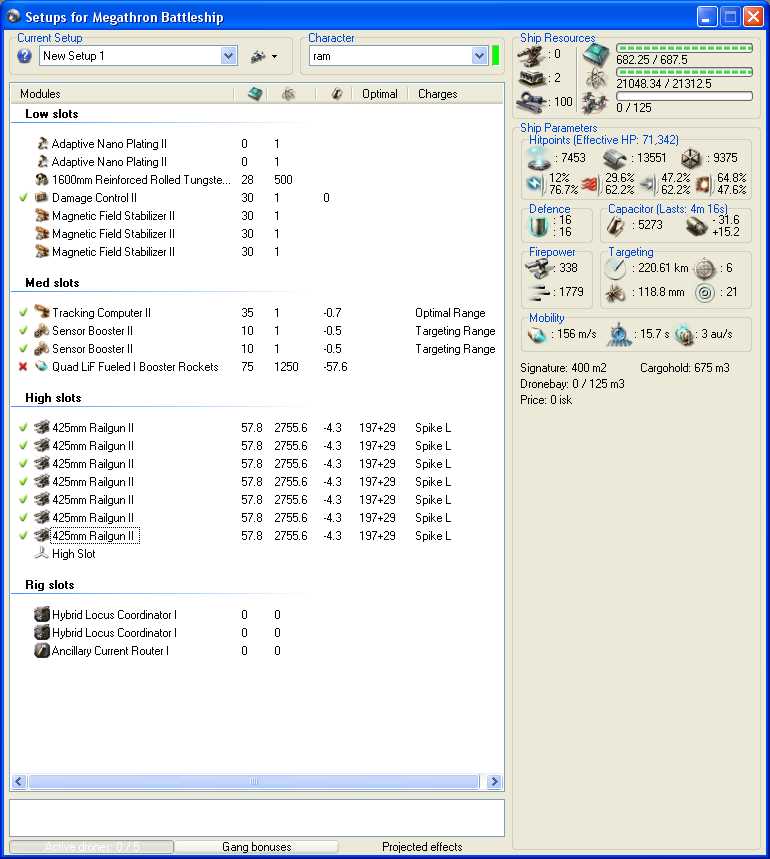This screenshot has height=859, width=770.
Task: Click the Defence tank icon
Action: pos(539,226)
